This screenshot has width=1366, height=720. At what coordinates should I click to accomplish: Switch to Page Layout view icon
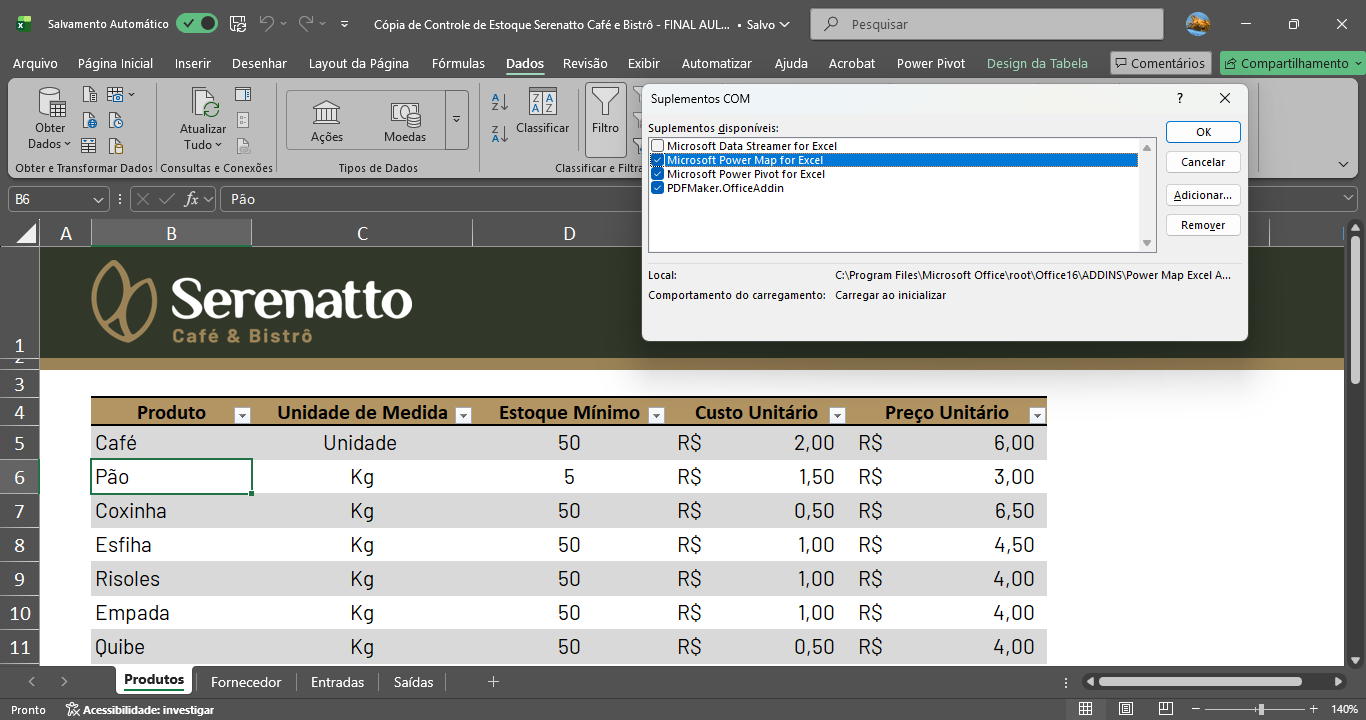pyautogui.click(x=1126, y=709)
